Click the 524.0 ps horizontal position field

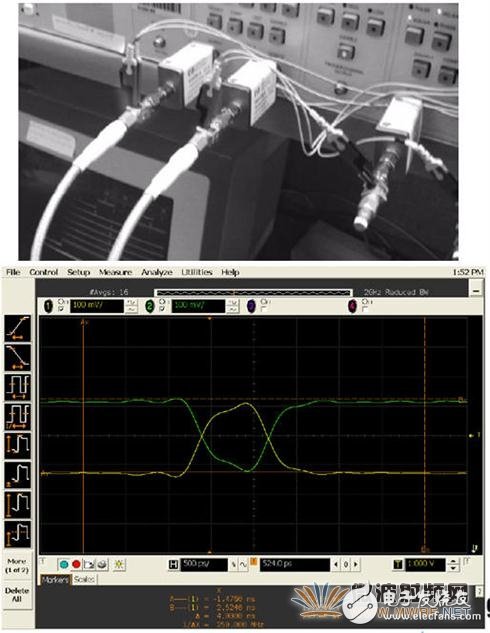click(295, 564)
